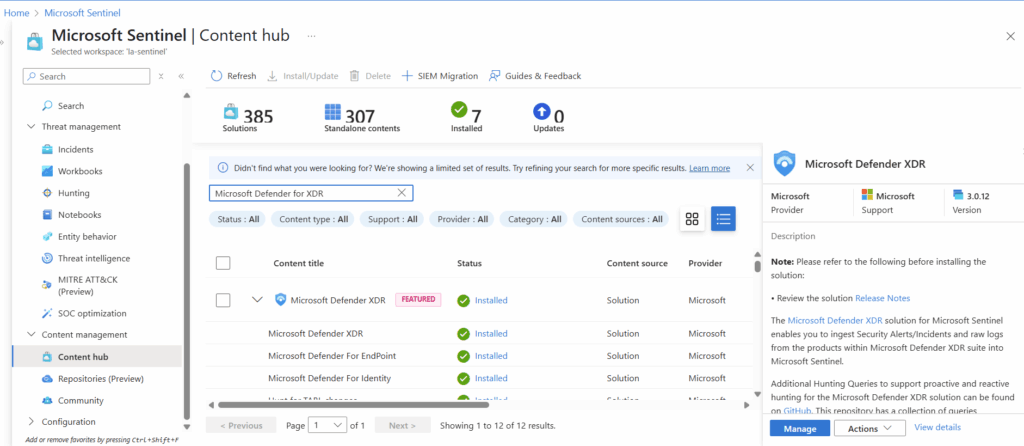Sort by Status column header
This screenshot has height=446, width=1024.
(x=470, y=263)
